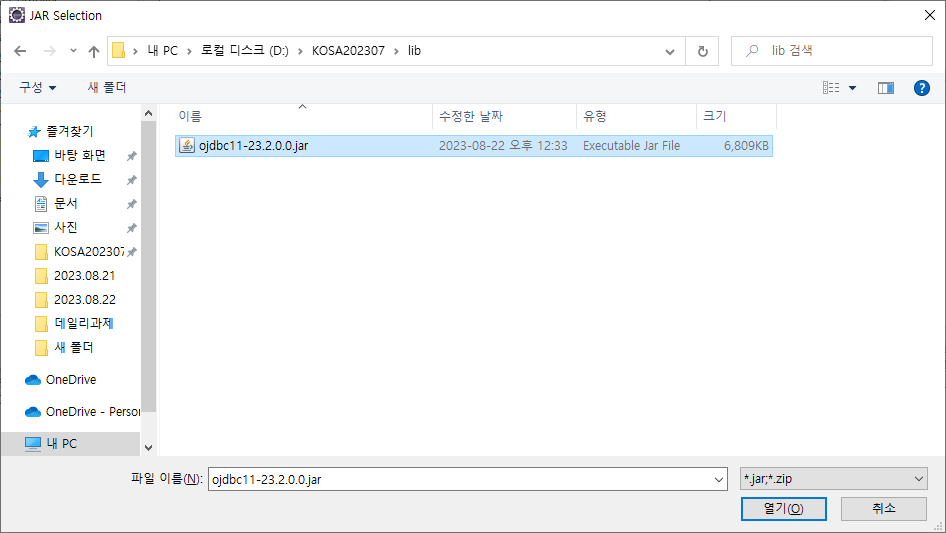Open 데일리과제 folder in sidebar

click(x=84, y=323)
